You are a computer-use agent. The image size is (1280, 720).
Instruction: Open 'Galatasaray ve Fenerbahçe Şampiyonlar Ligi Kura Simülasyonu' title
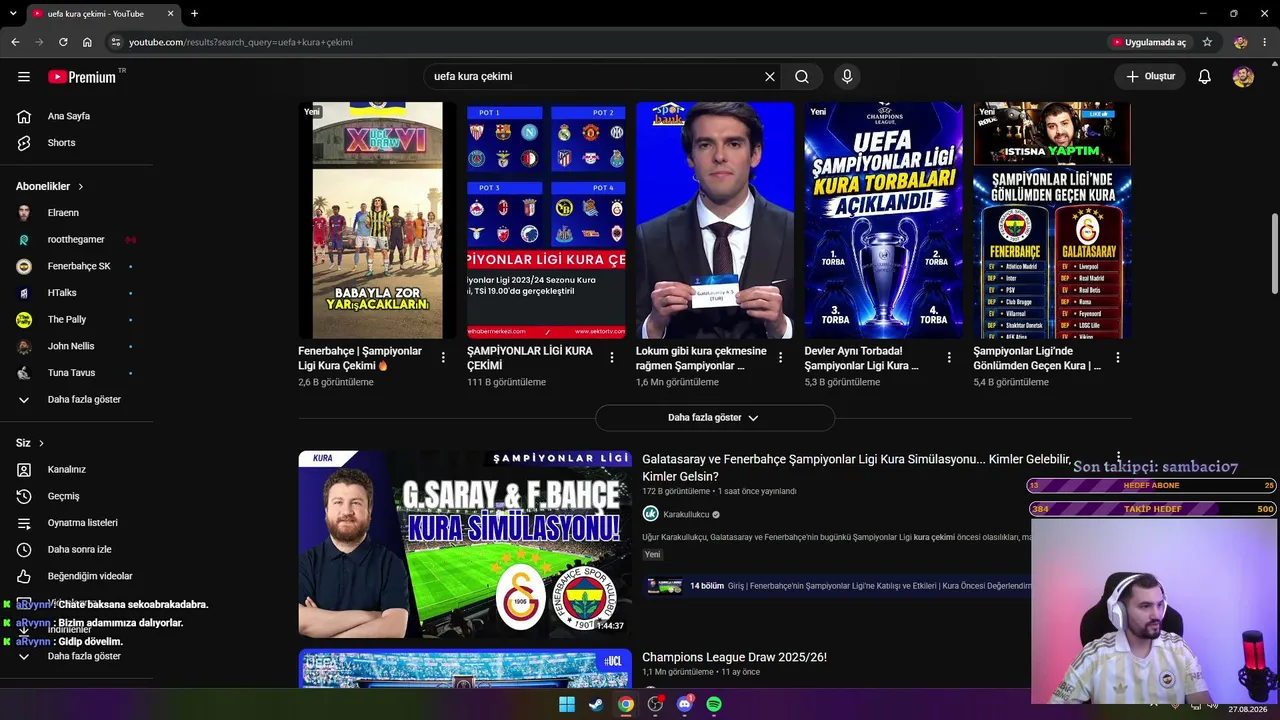(x=856, y=468)
